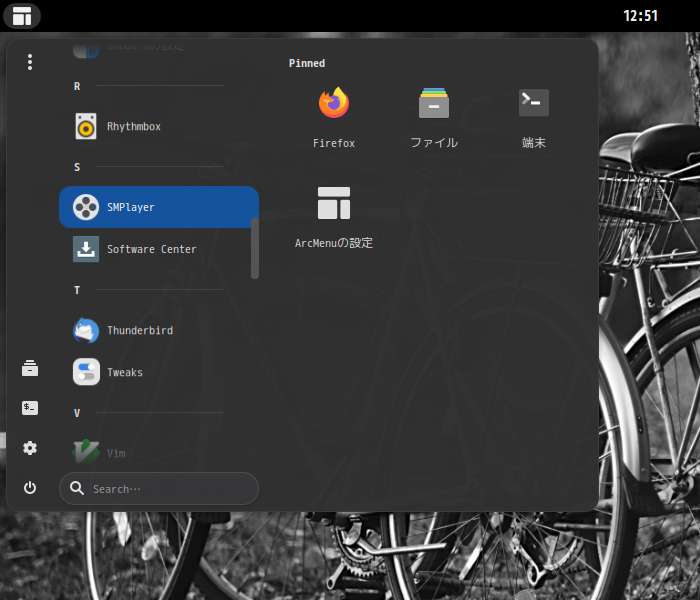Click the sidebar files shortcut icon
Image resolution: width=700 pixels, height=600 pixels.
pyautogui.click(x=30, y=368)
